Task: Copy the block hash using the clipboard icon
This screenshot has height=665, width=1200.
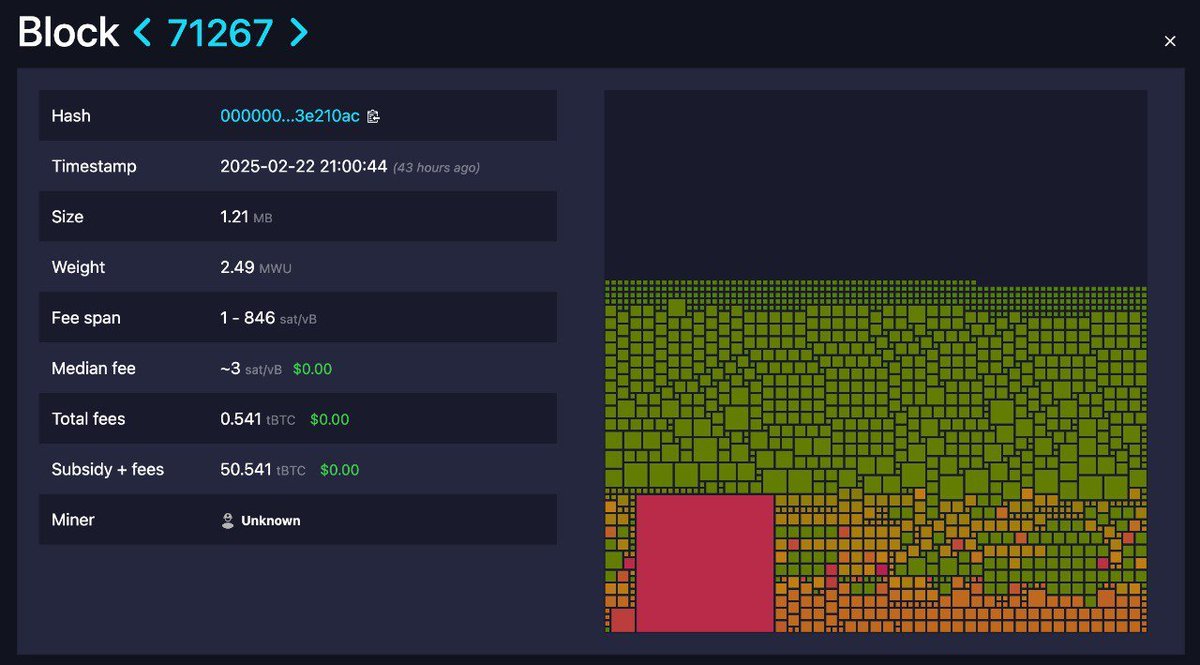Action: click(x=372, y=115)
